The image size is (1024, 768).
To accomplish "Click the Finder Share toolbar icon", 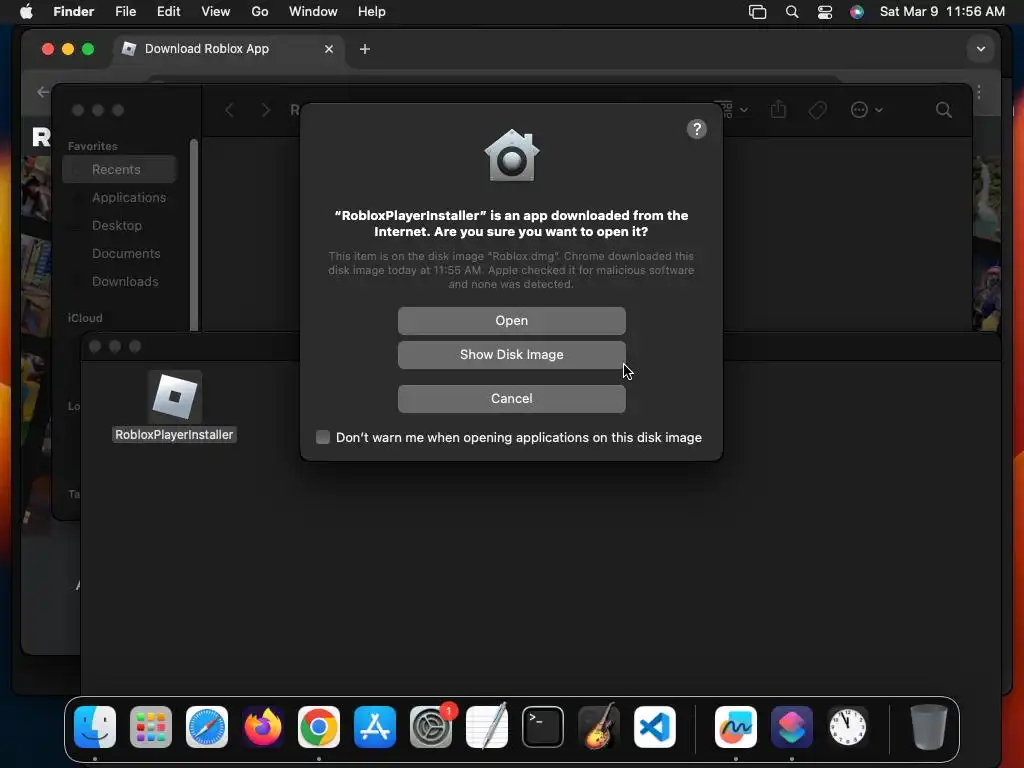I will (778, 110).
